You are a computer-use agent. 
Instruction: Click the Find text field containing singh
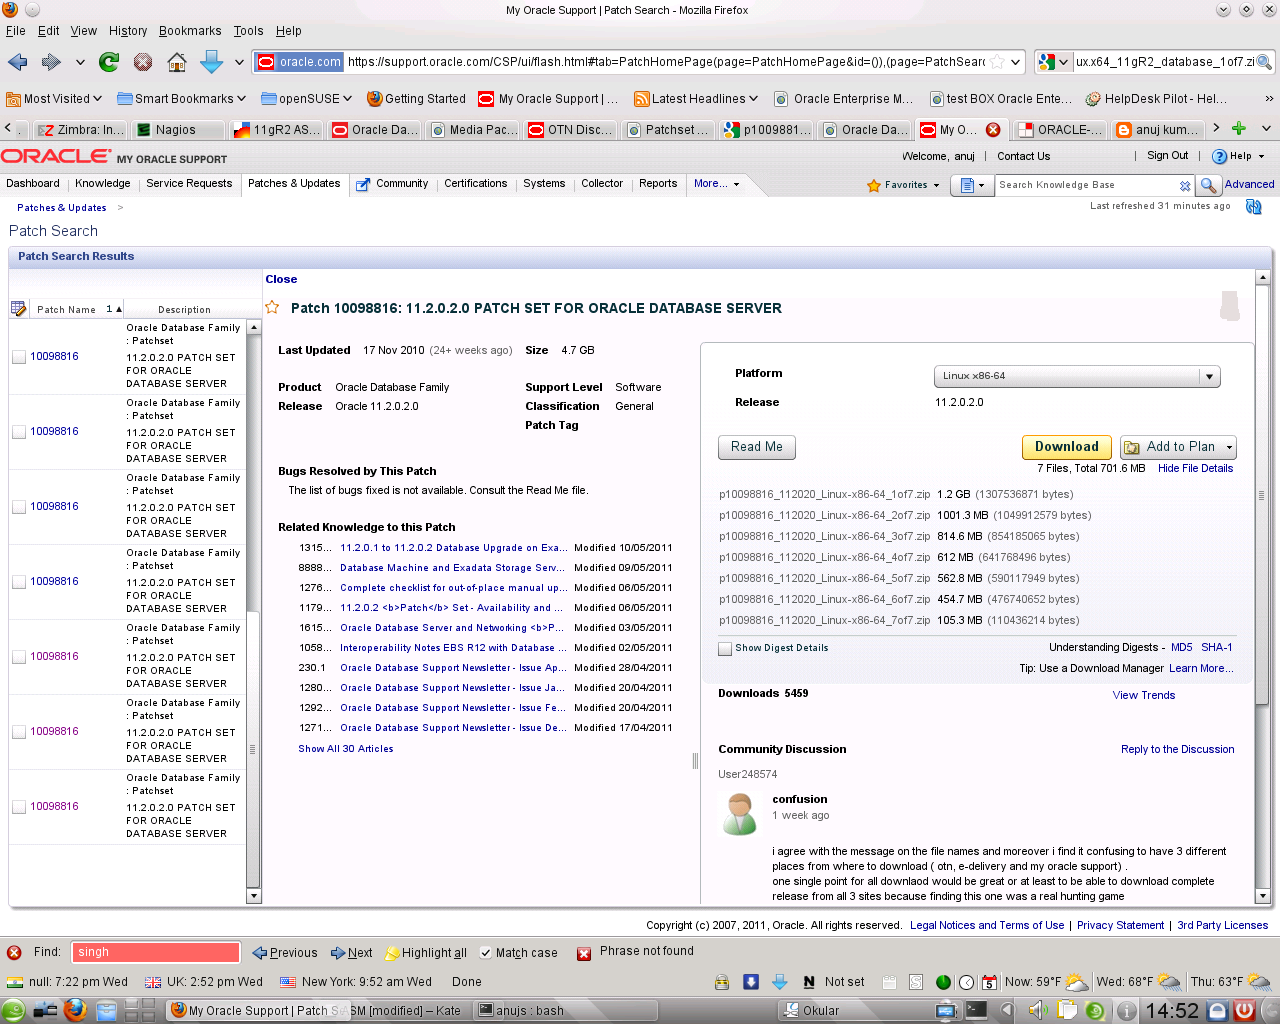point(155,953)
